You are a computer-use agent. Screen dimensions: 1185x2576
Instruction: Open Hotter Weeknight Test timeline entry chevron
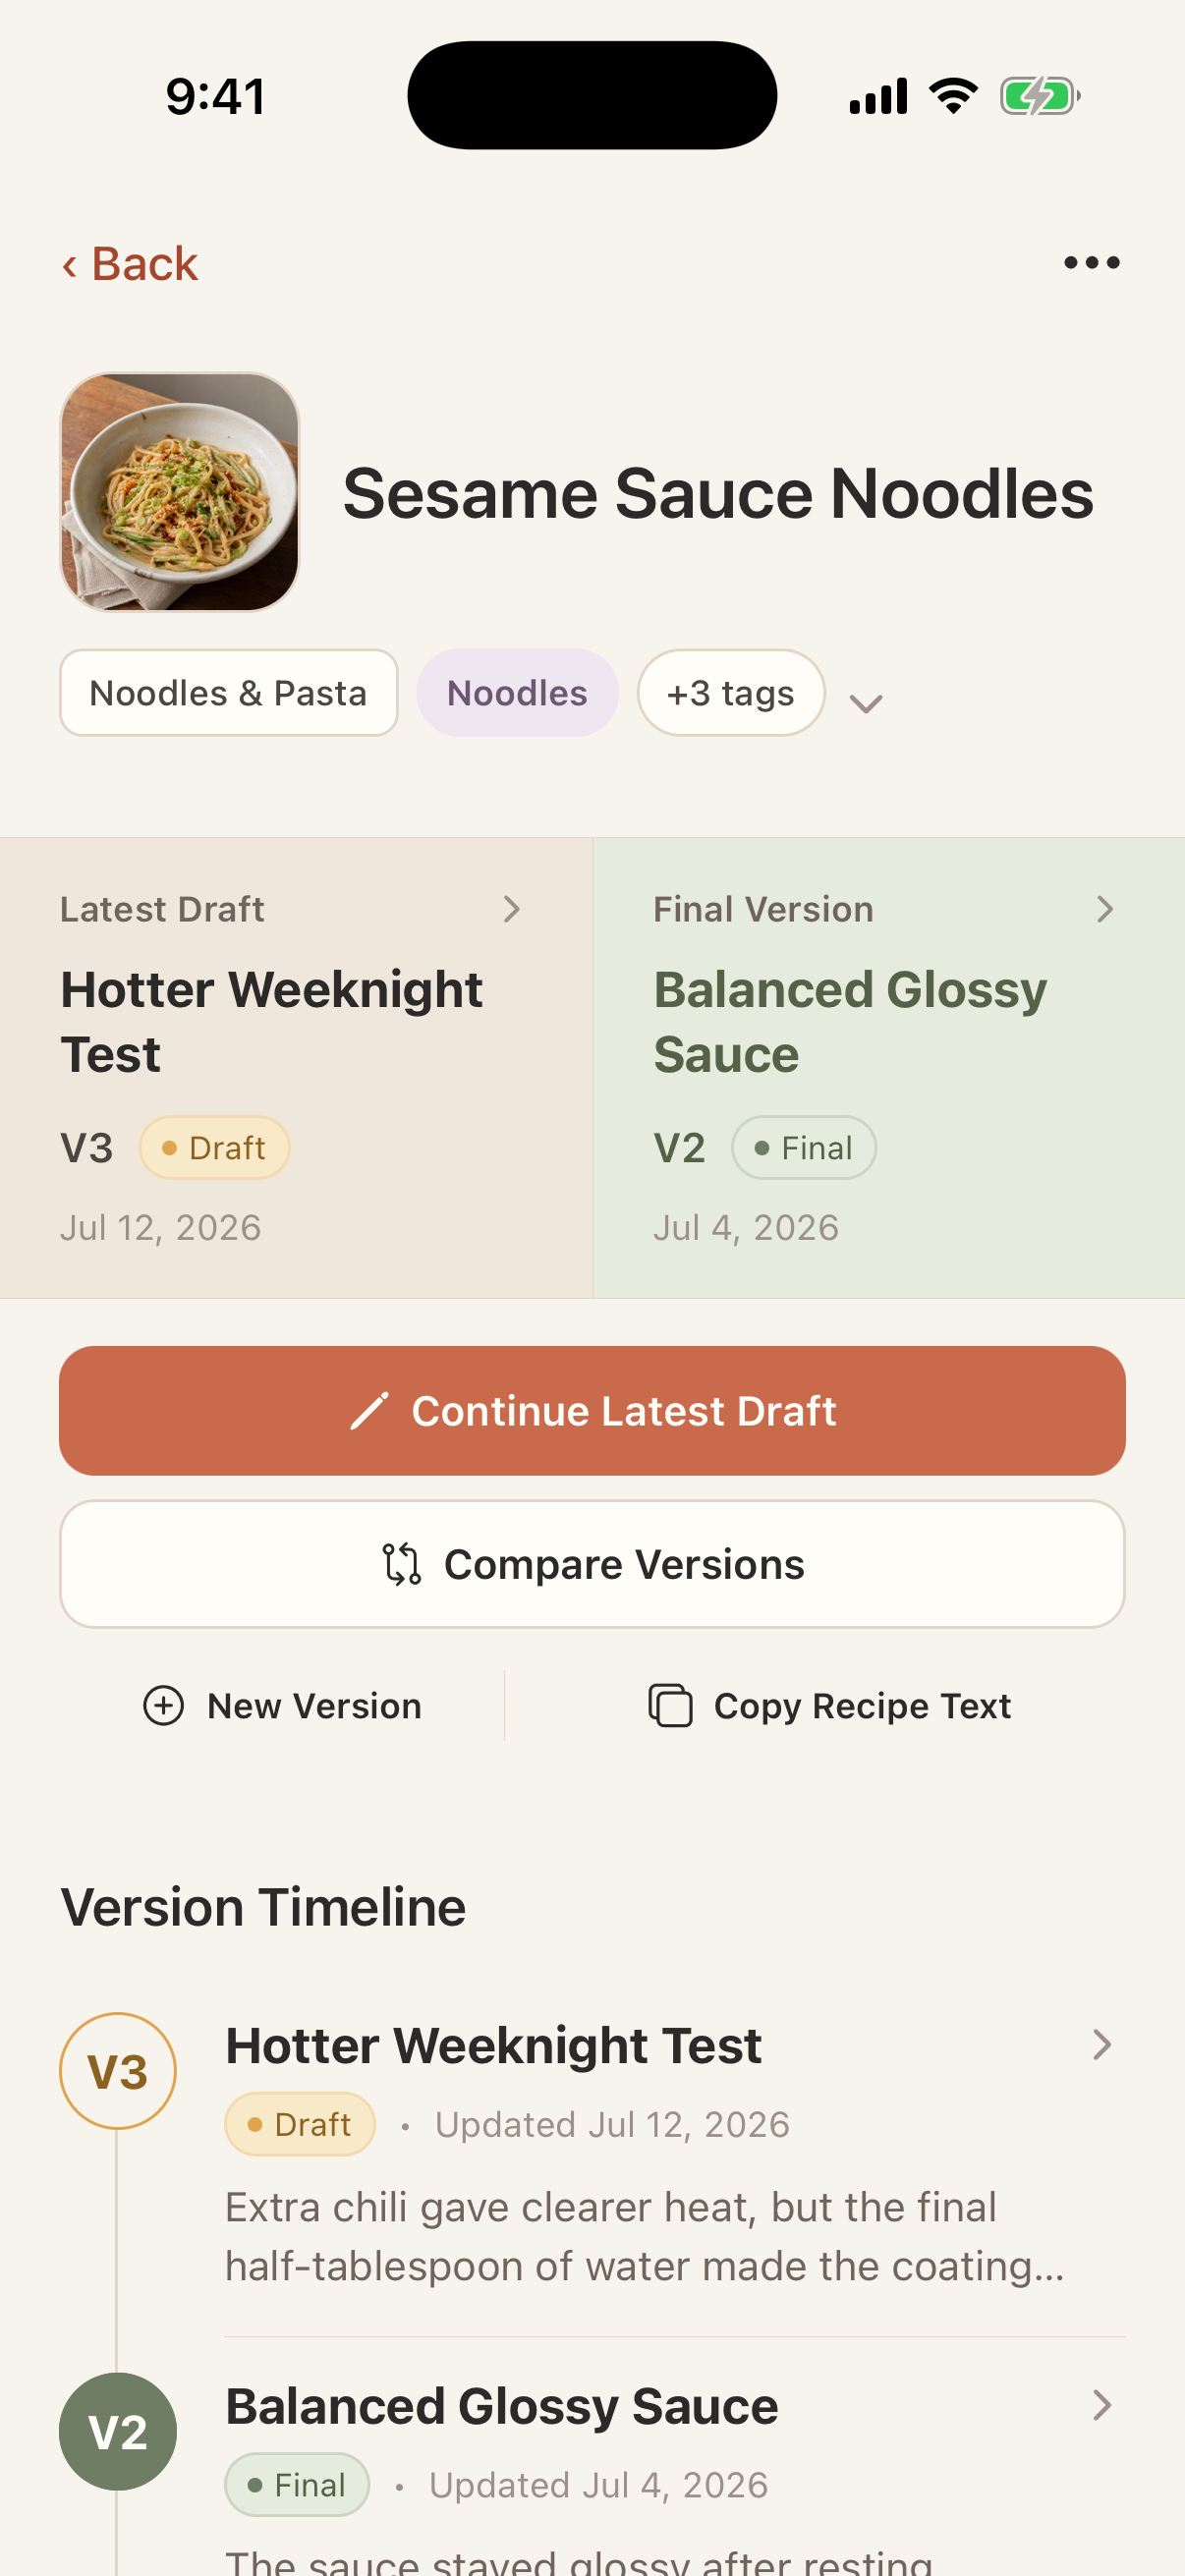click(1102, 2045)
